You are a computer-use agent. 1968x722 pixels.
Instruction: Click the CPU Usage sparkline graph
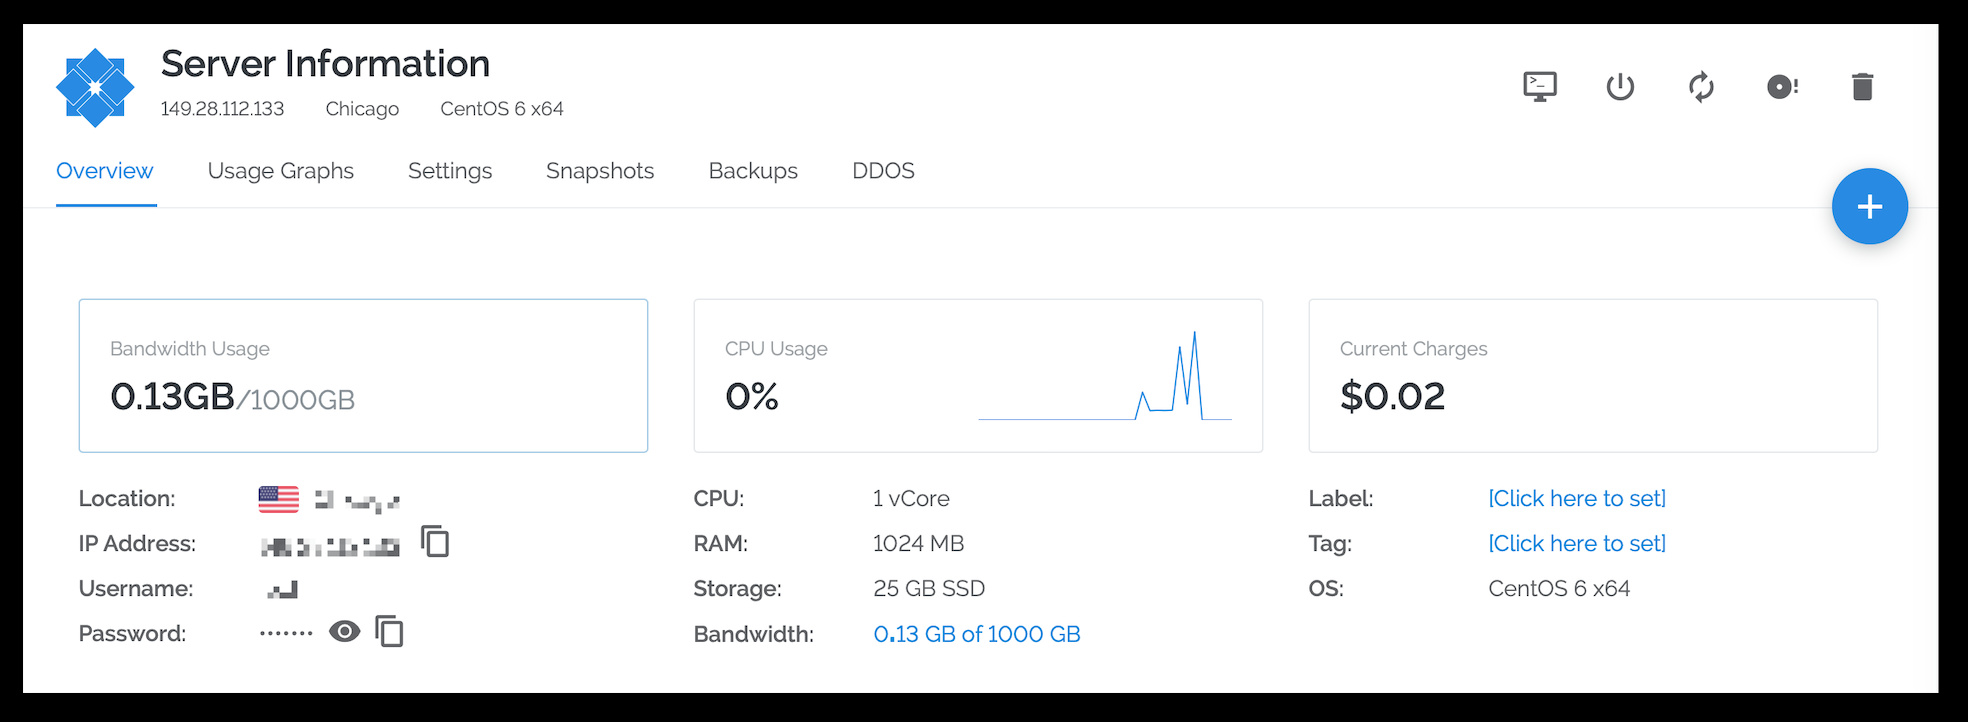point(1105,378)
